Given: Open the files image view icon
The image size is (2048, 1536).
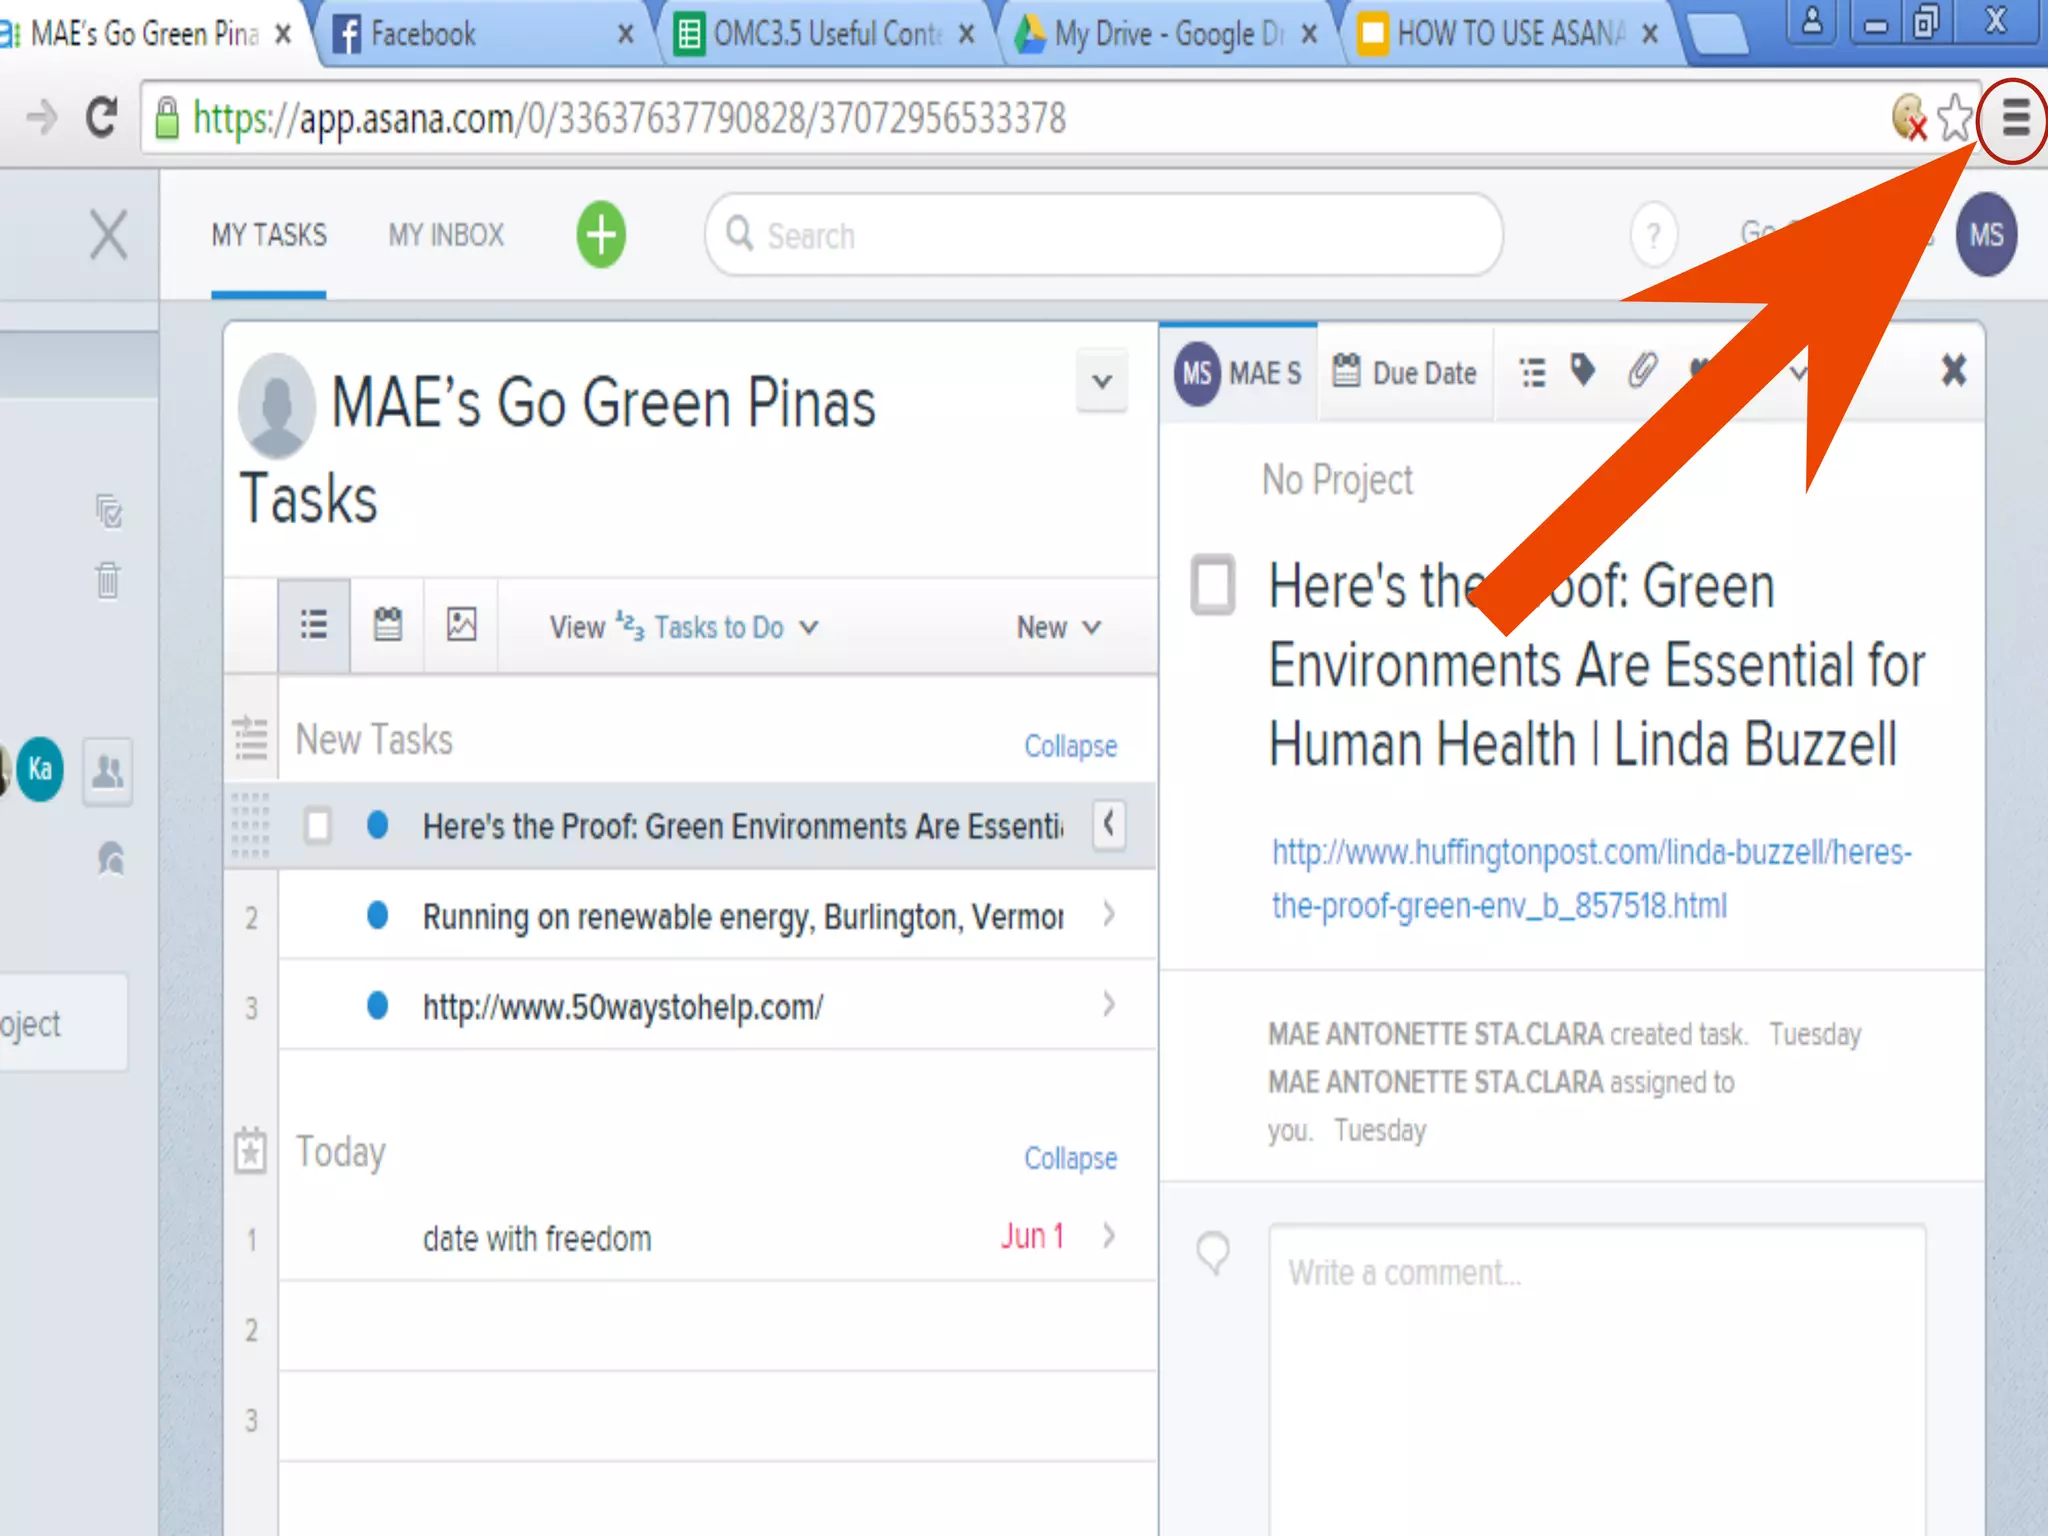Looking at the screenshot, I should tap(461, 625).
